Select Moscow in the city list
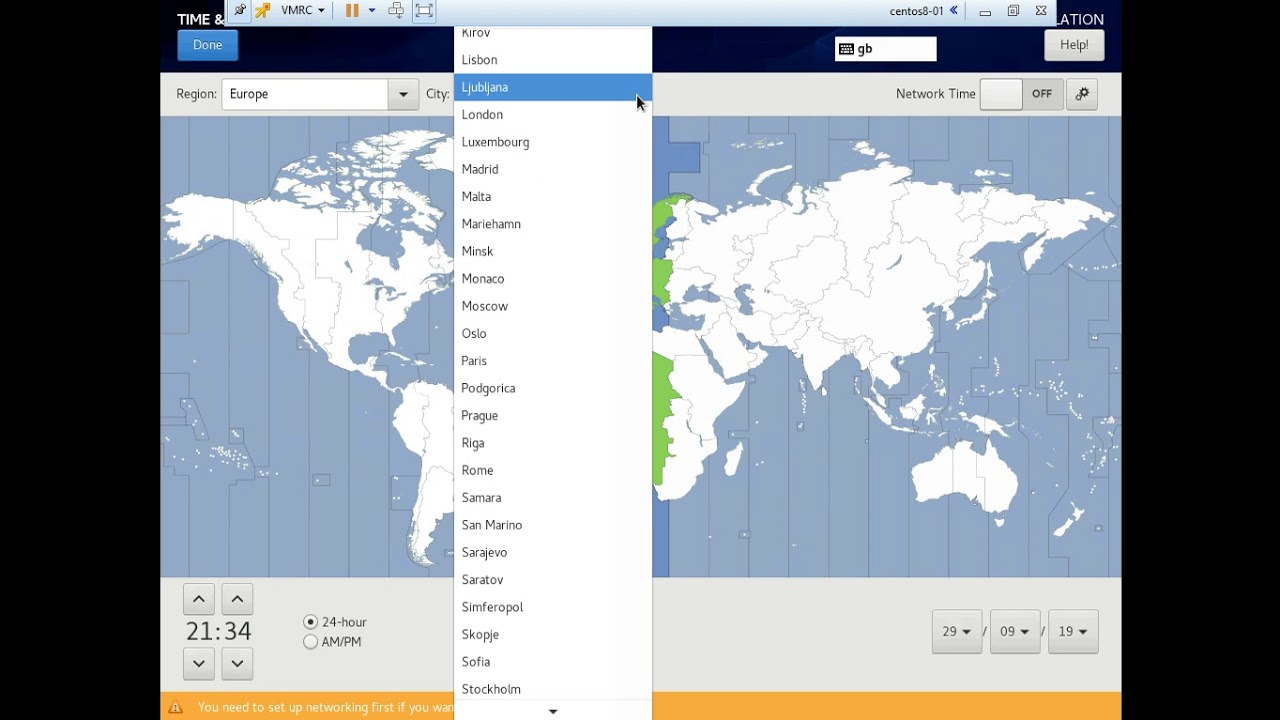Screen dimensions: 1280x720 coord(553,306)
